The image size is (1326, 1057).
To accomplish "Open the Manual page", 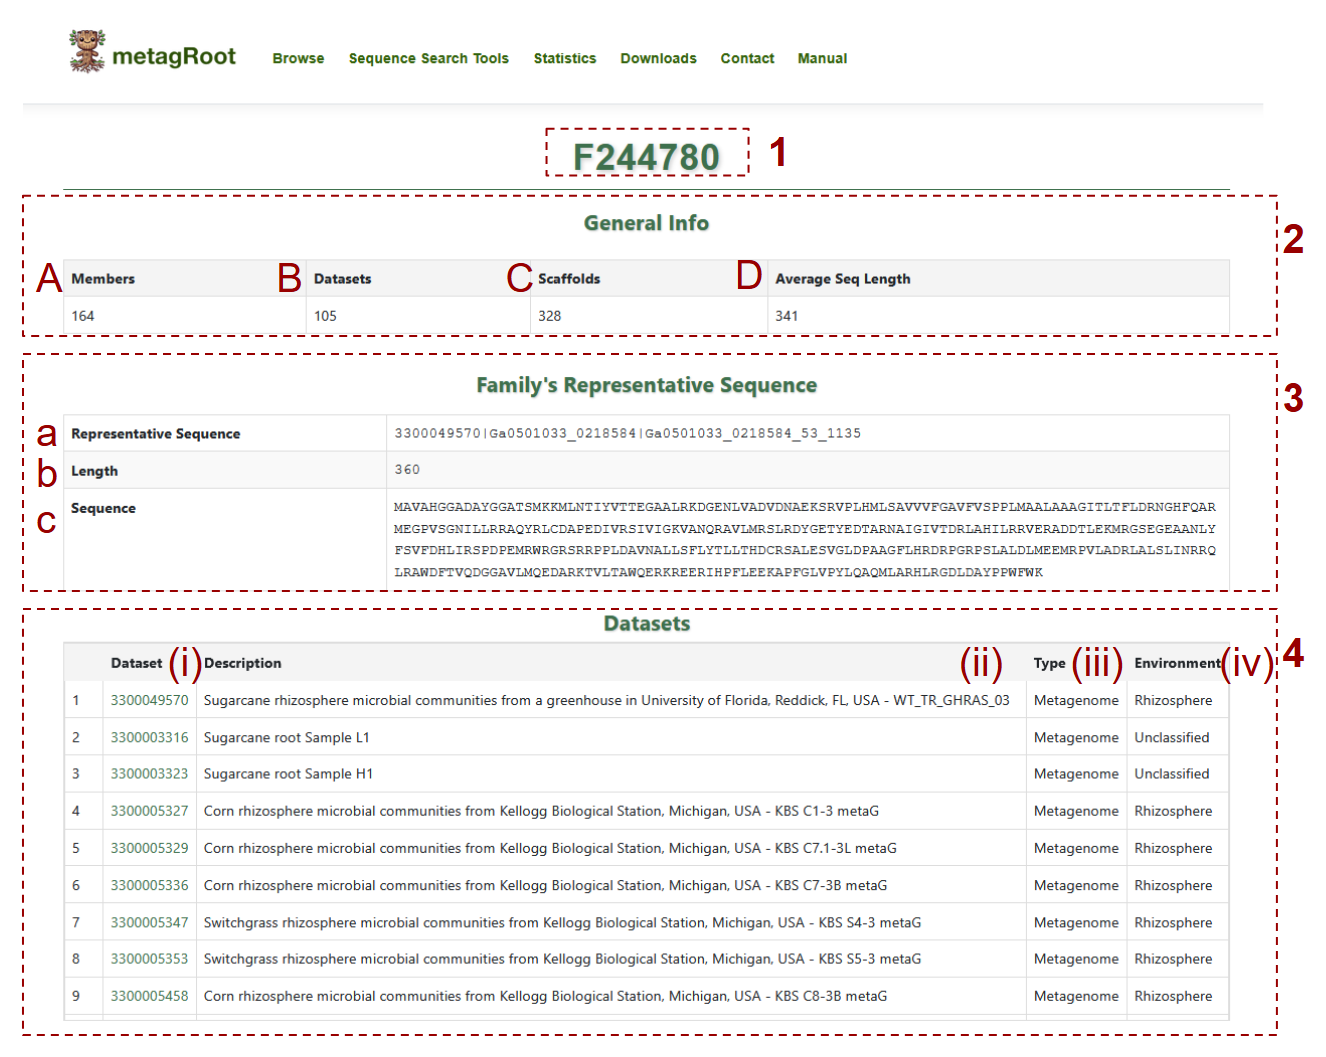I will pos(822,59).
